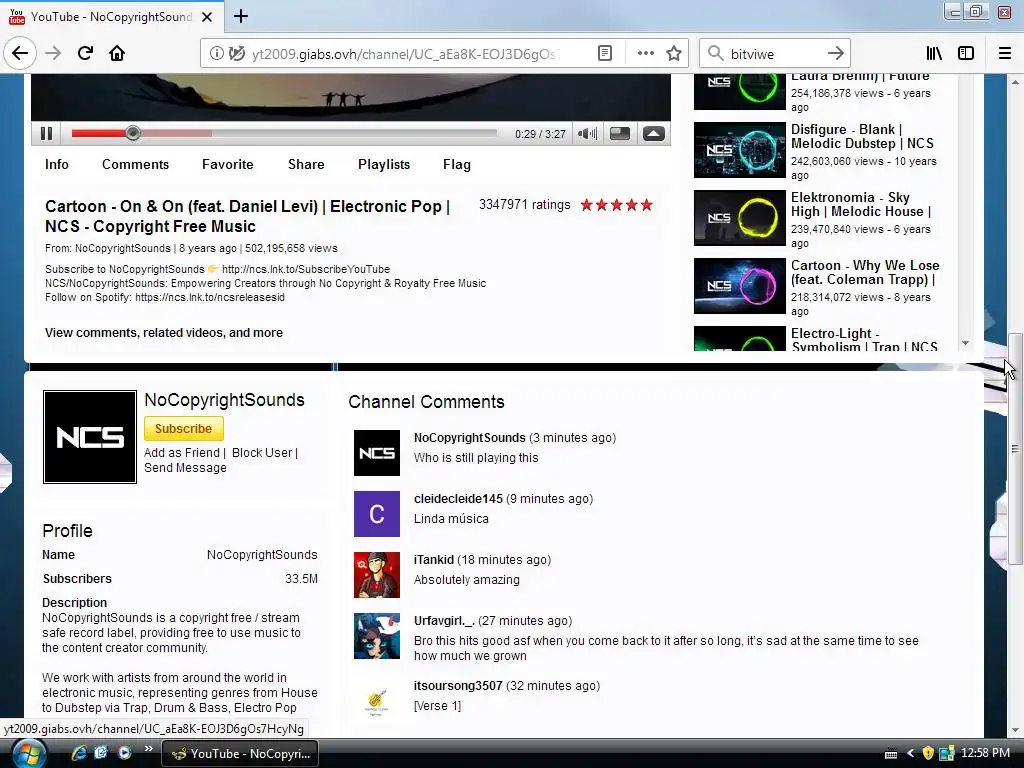1024x768 pixels.
Task: Close the YouTube tab
Action: coord(207,17)
